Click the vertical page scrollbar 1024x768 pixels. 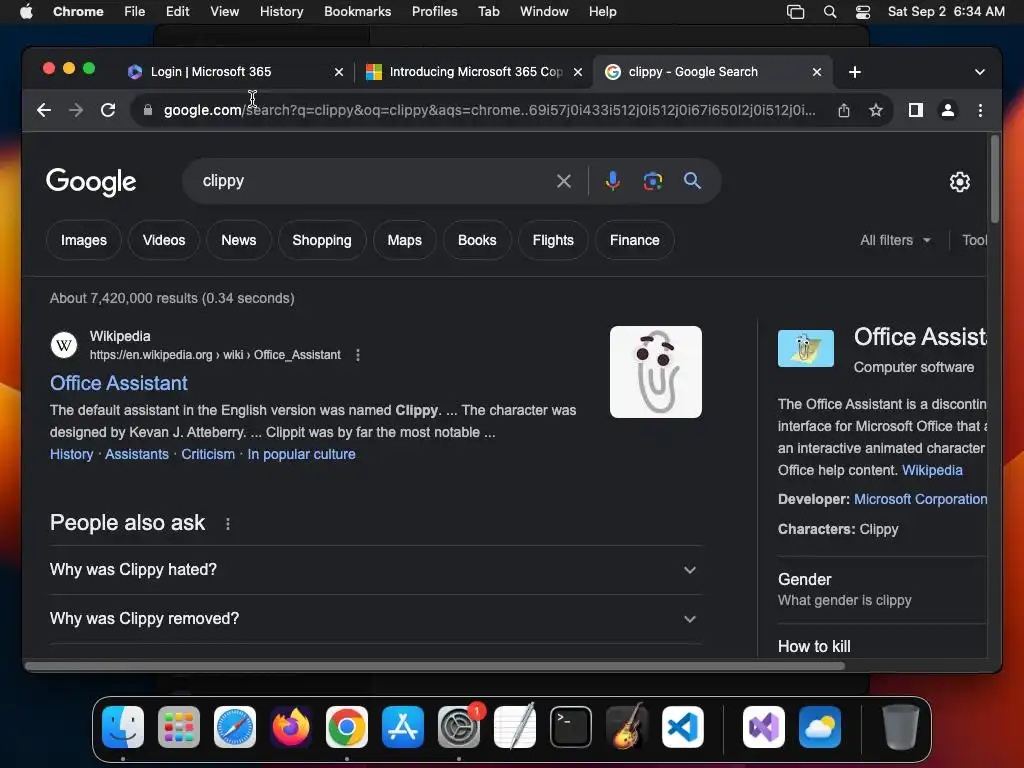[x=995, y=178]
